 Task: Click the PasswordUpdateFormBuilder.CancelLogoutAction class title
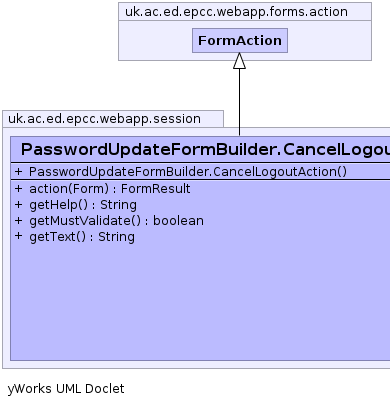tap(205, 149)
